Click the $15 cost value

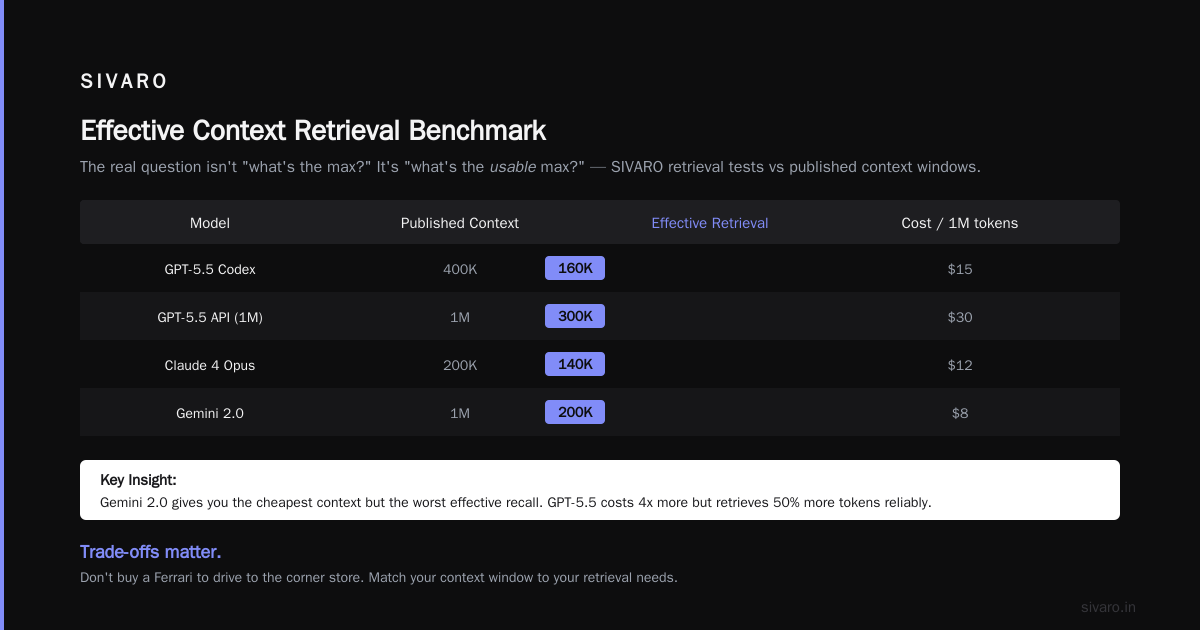(x=960, y=269)
